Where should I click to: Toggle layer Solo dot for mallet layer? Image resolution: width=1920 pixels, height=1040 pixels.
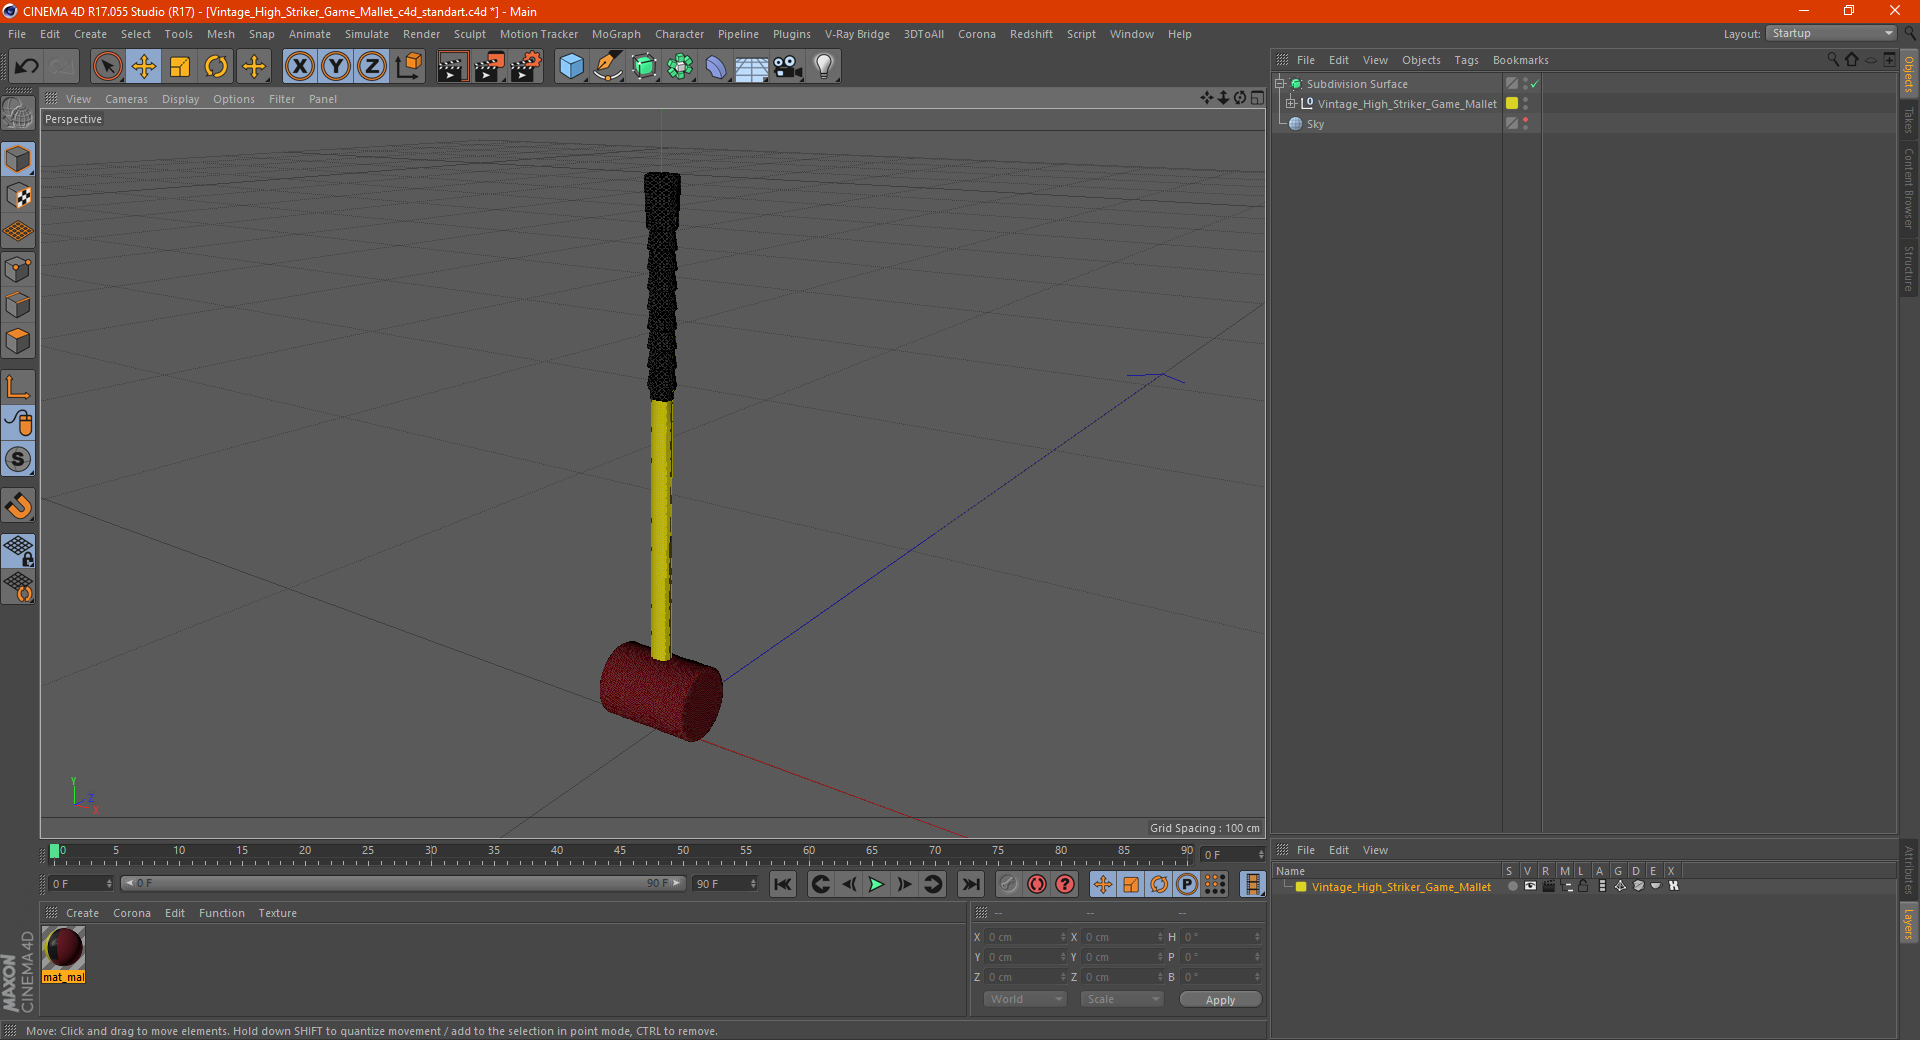tap(1513, 886)
